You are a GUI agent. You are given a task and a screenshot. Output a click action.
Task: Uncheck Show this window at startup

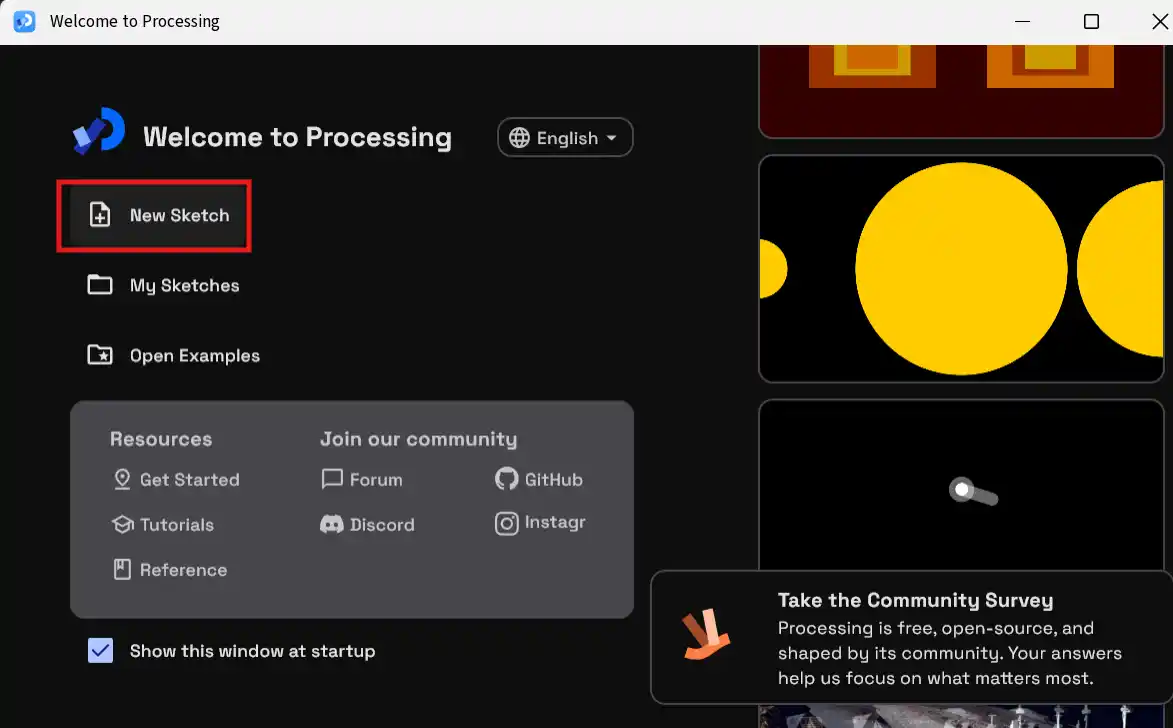click(x=100, y=650)
